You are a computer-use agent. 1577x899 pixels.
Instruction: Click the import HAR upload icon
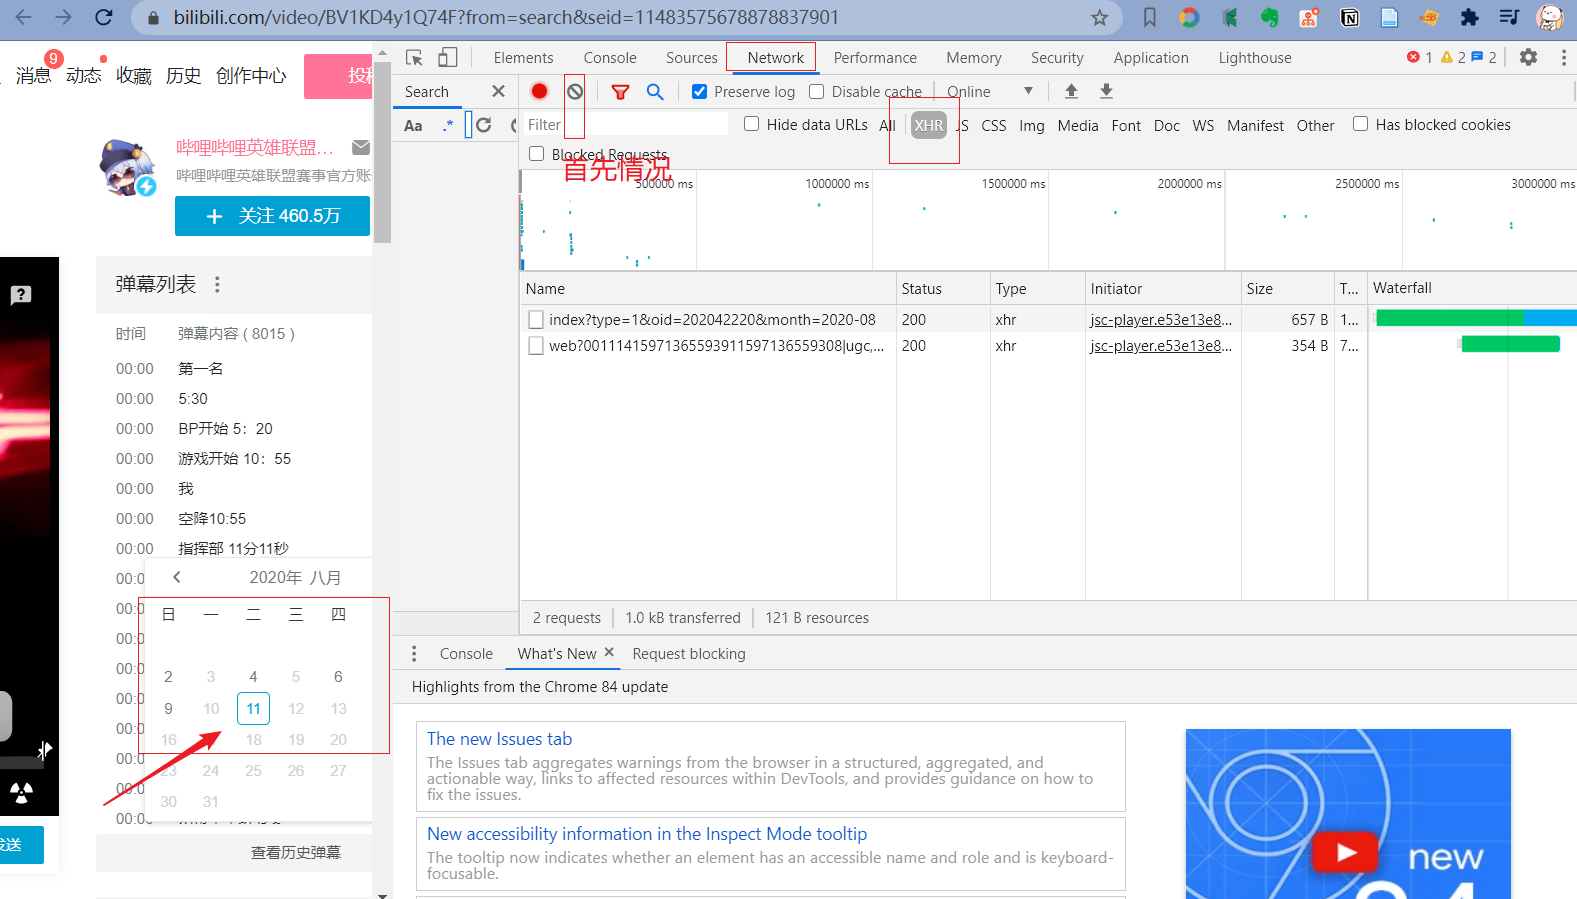[1071, 91]
